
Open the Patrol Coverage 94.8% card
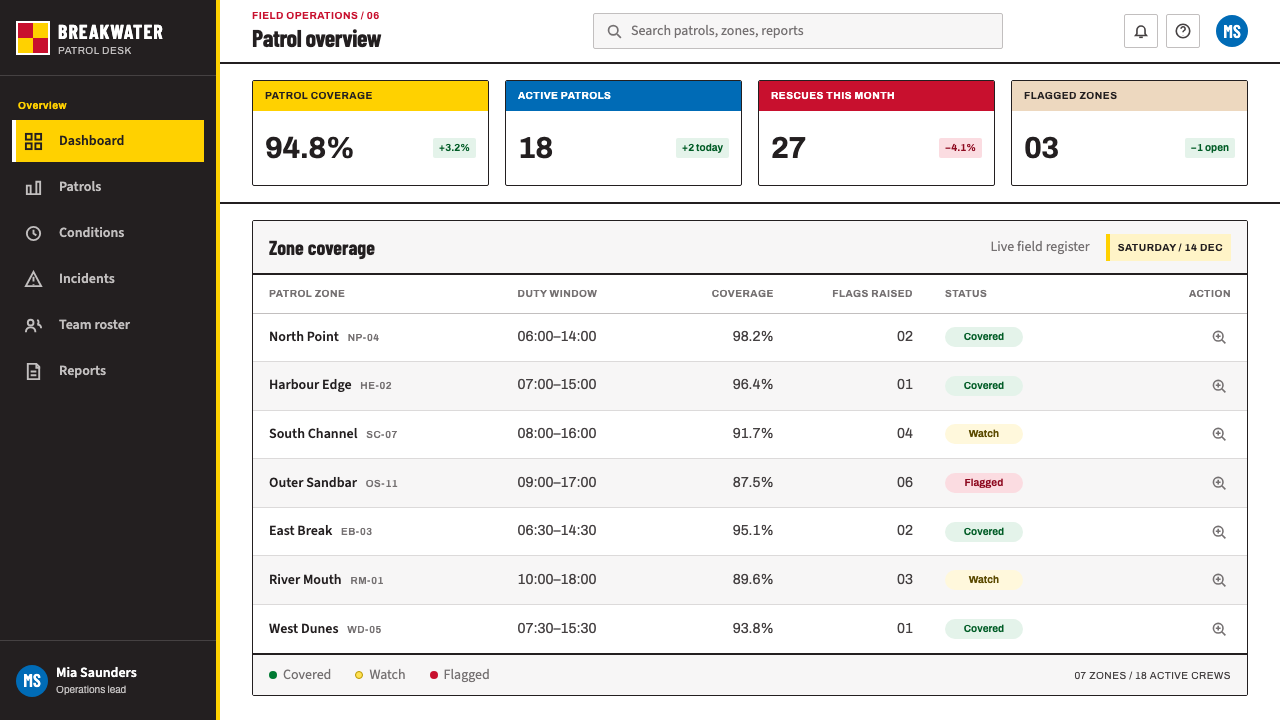point(370,133)
